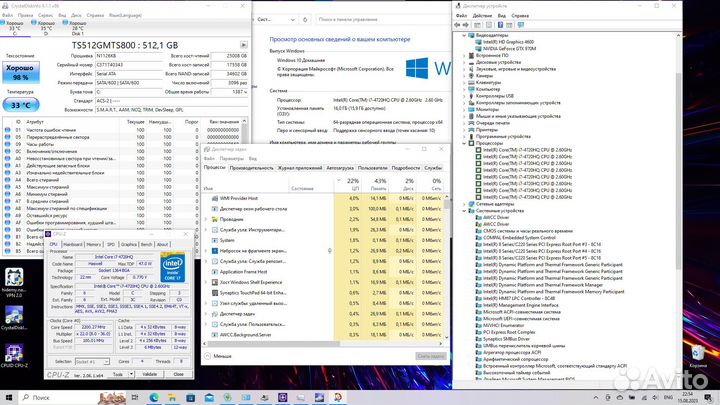720x405 pixels.
Task: Click the Tools button in CPU-Z
Action: [x=118, y=374]
